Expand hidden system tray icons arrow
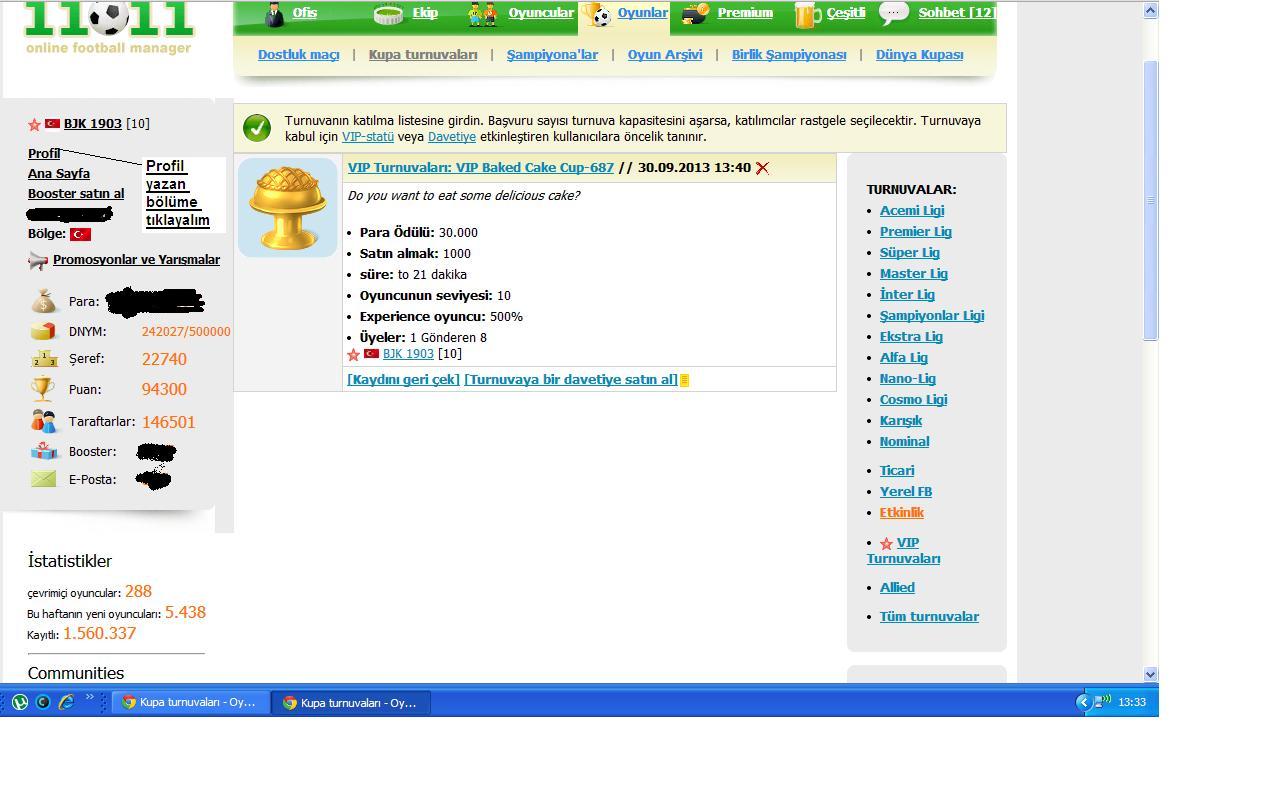This screenshot has width=1280, height=800. 1082,702
